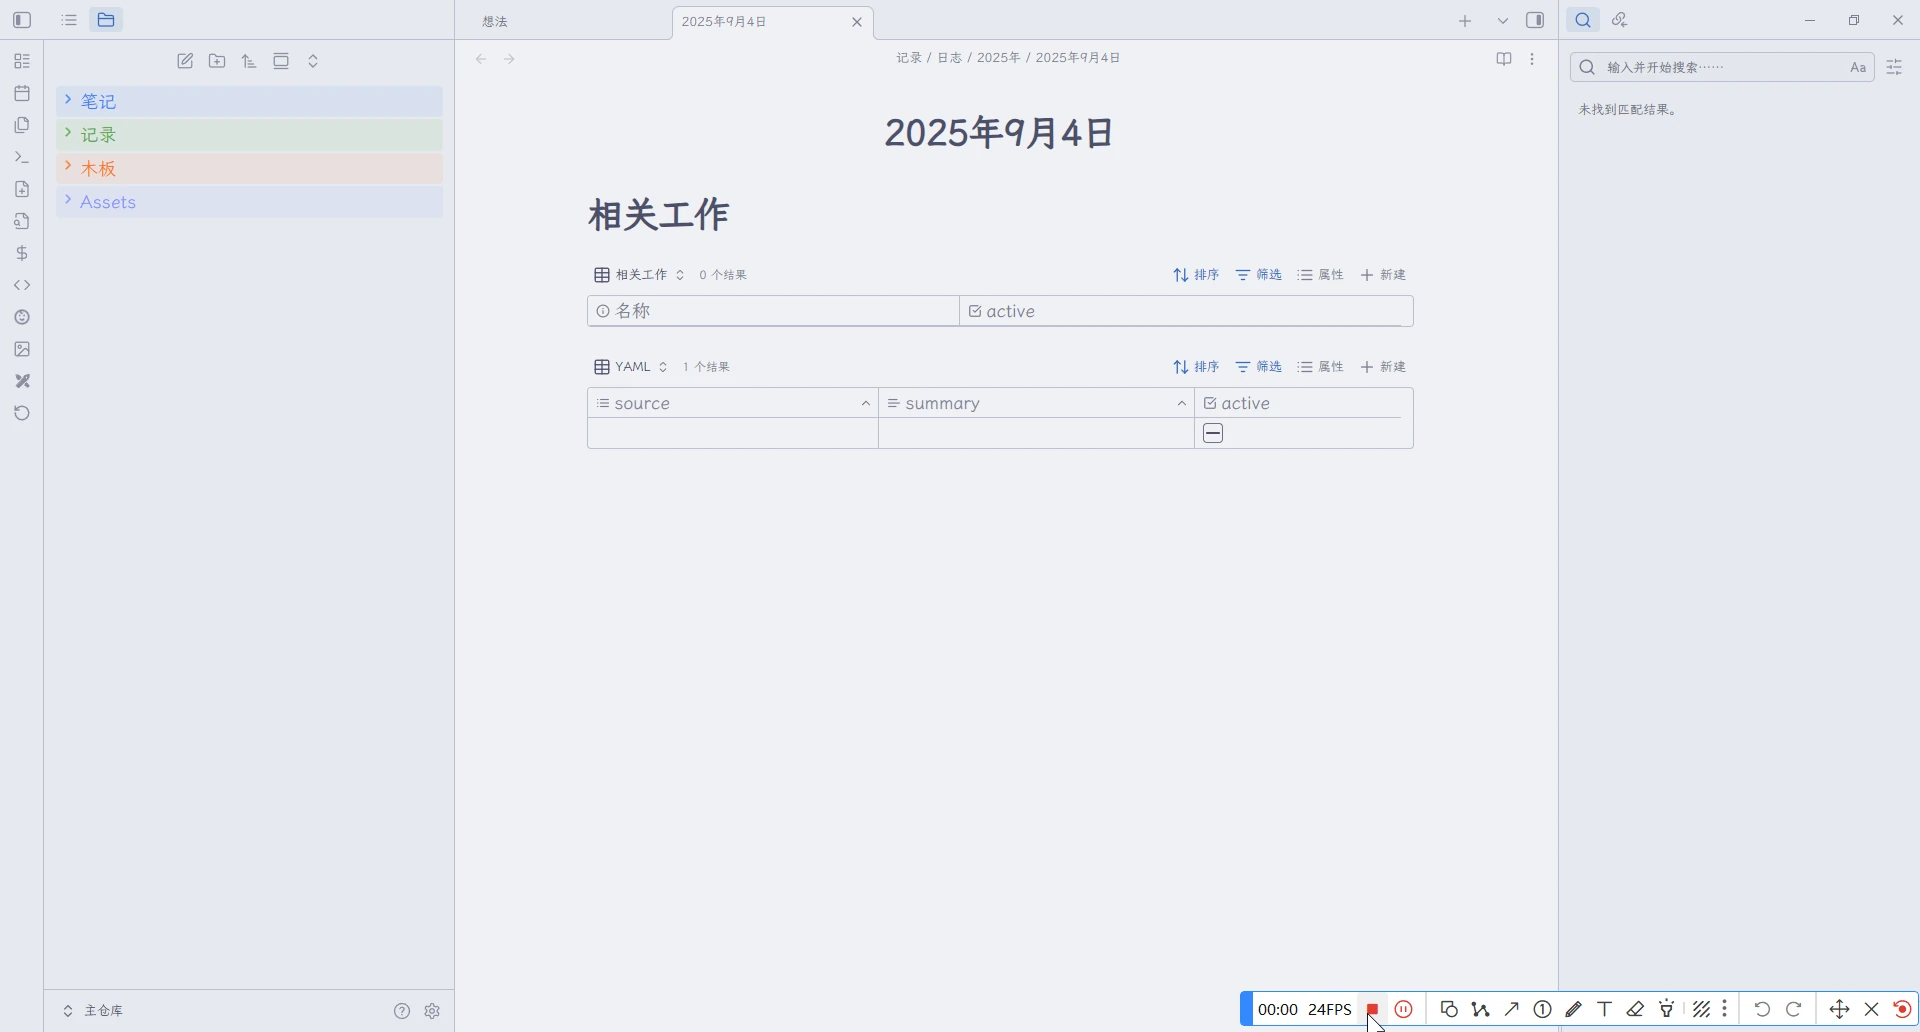The height and width of the screenshot is (1032, 1920).
Task: Open settings gear icon
Action: [x=432, y=1011]
